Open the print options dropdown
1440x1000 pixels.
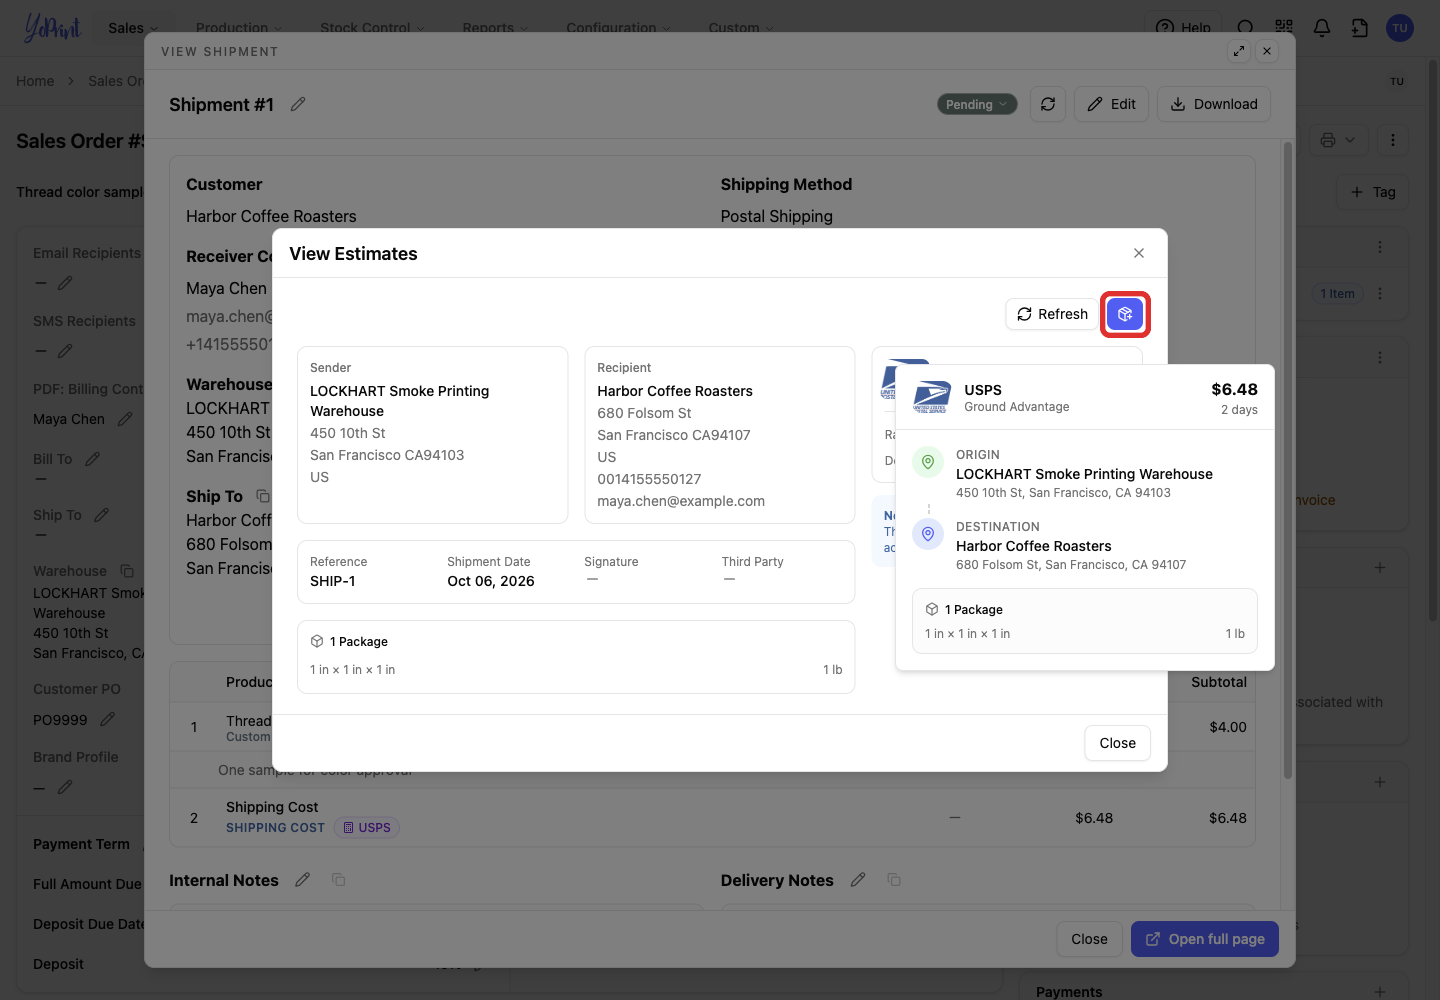(1338, 140)
